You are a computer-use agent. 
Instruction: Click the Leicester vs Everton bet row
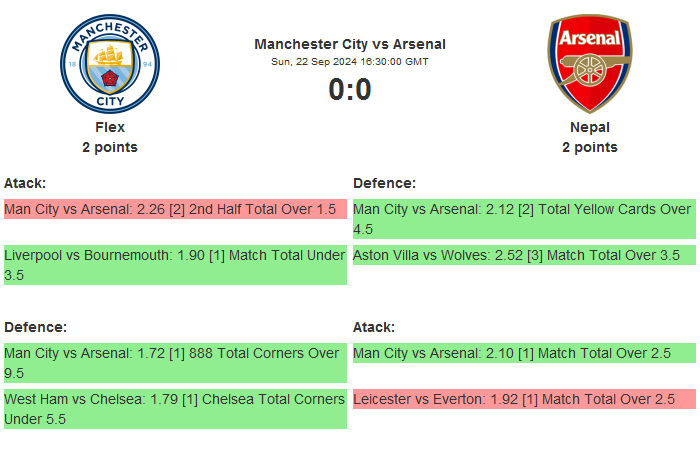tap(523, 399)
